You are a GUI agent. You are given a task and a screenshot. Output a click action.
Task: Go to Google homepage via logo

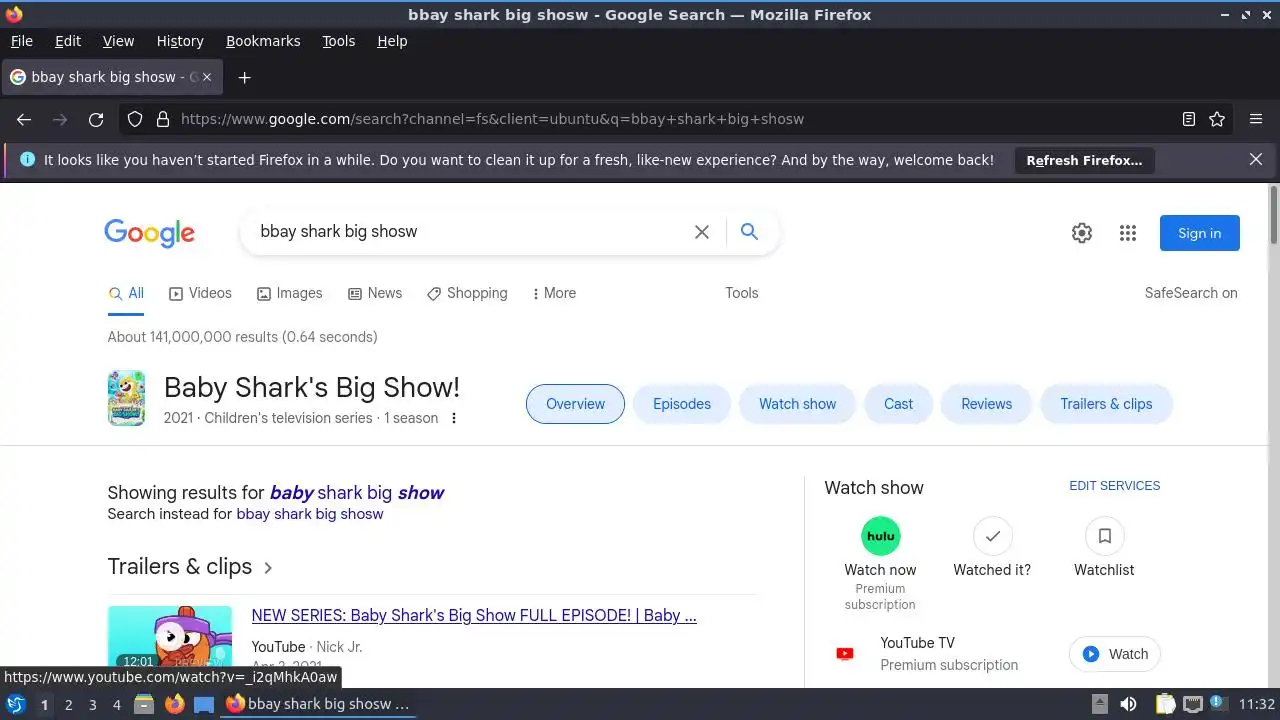coord(149,233)
